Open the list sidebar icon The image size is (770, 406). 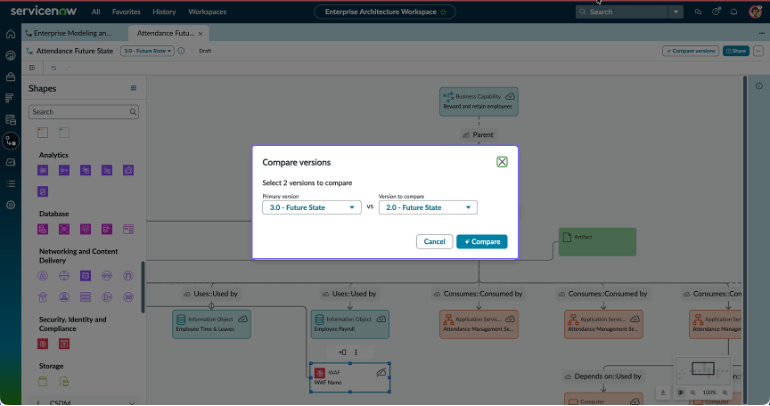point(10,184)
